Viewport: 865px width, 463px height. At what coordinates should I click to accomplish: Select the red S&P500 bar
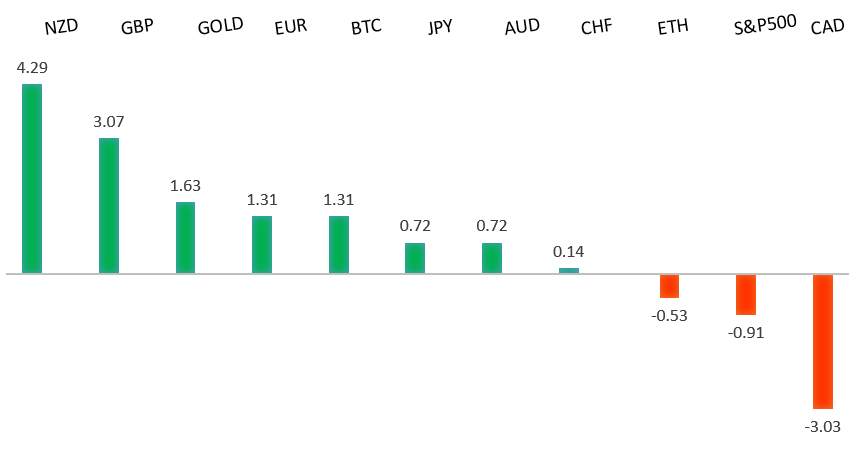click(746, 295)
